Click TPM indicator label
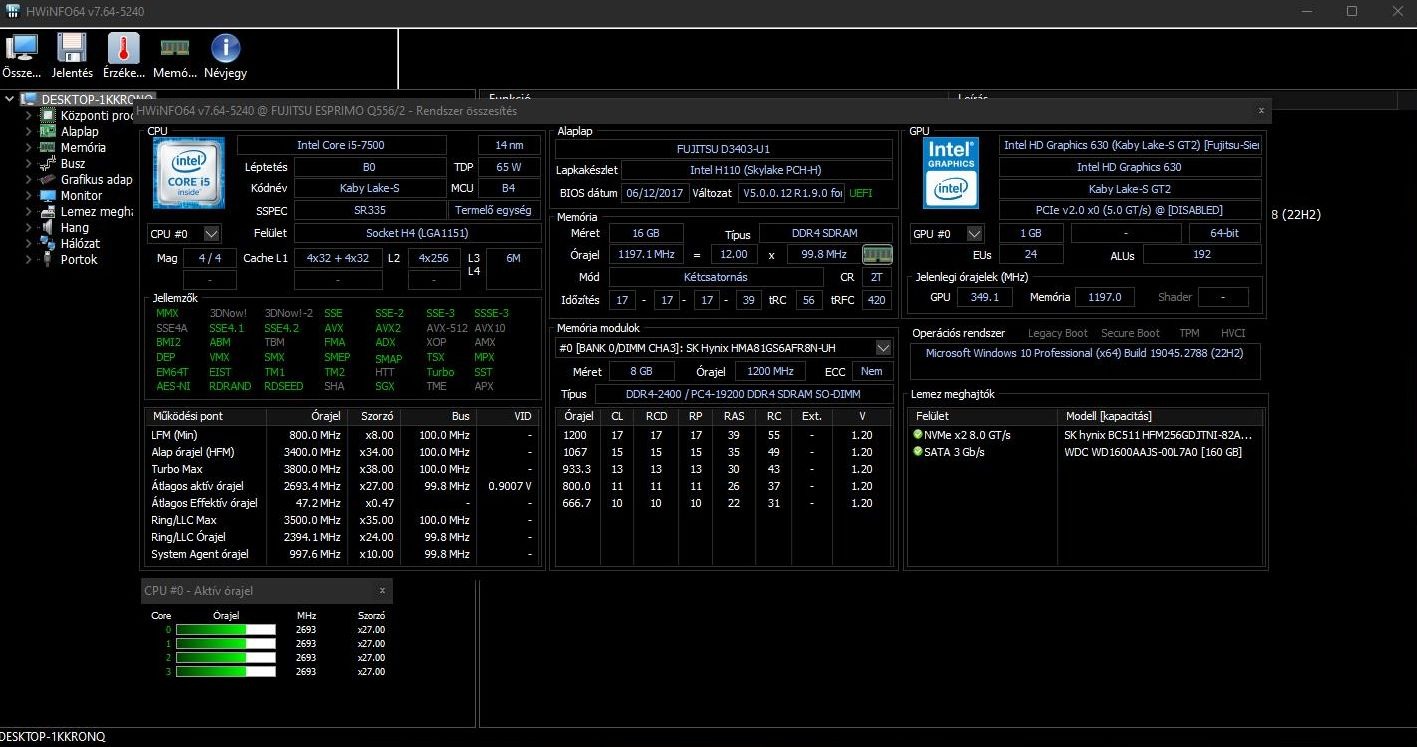The height and width of the screenshot is (747, 1417). 1189,333
